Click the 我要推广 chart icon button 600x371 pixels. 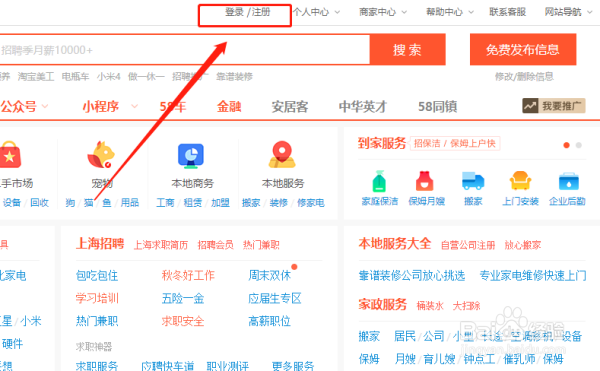point(553,106)
